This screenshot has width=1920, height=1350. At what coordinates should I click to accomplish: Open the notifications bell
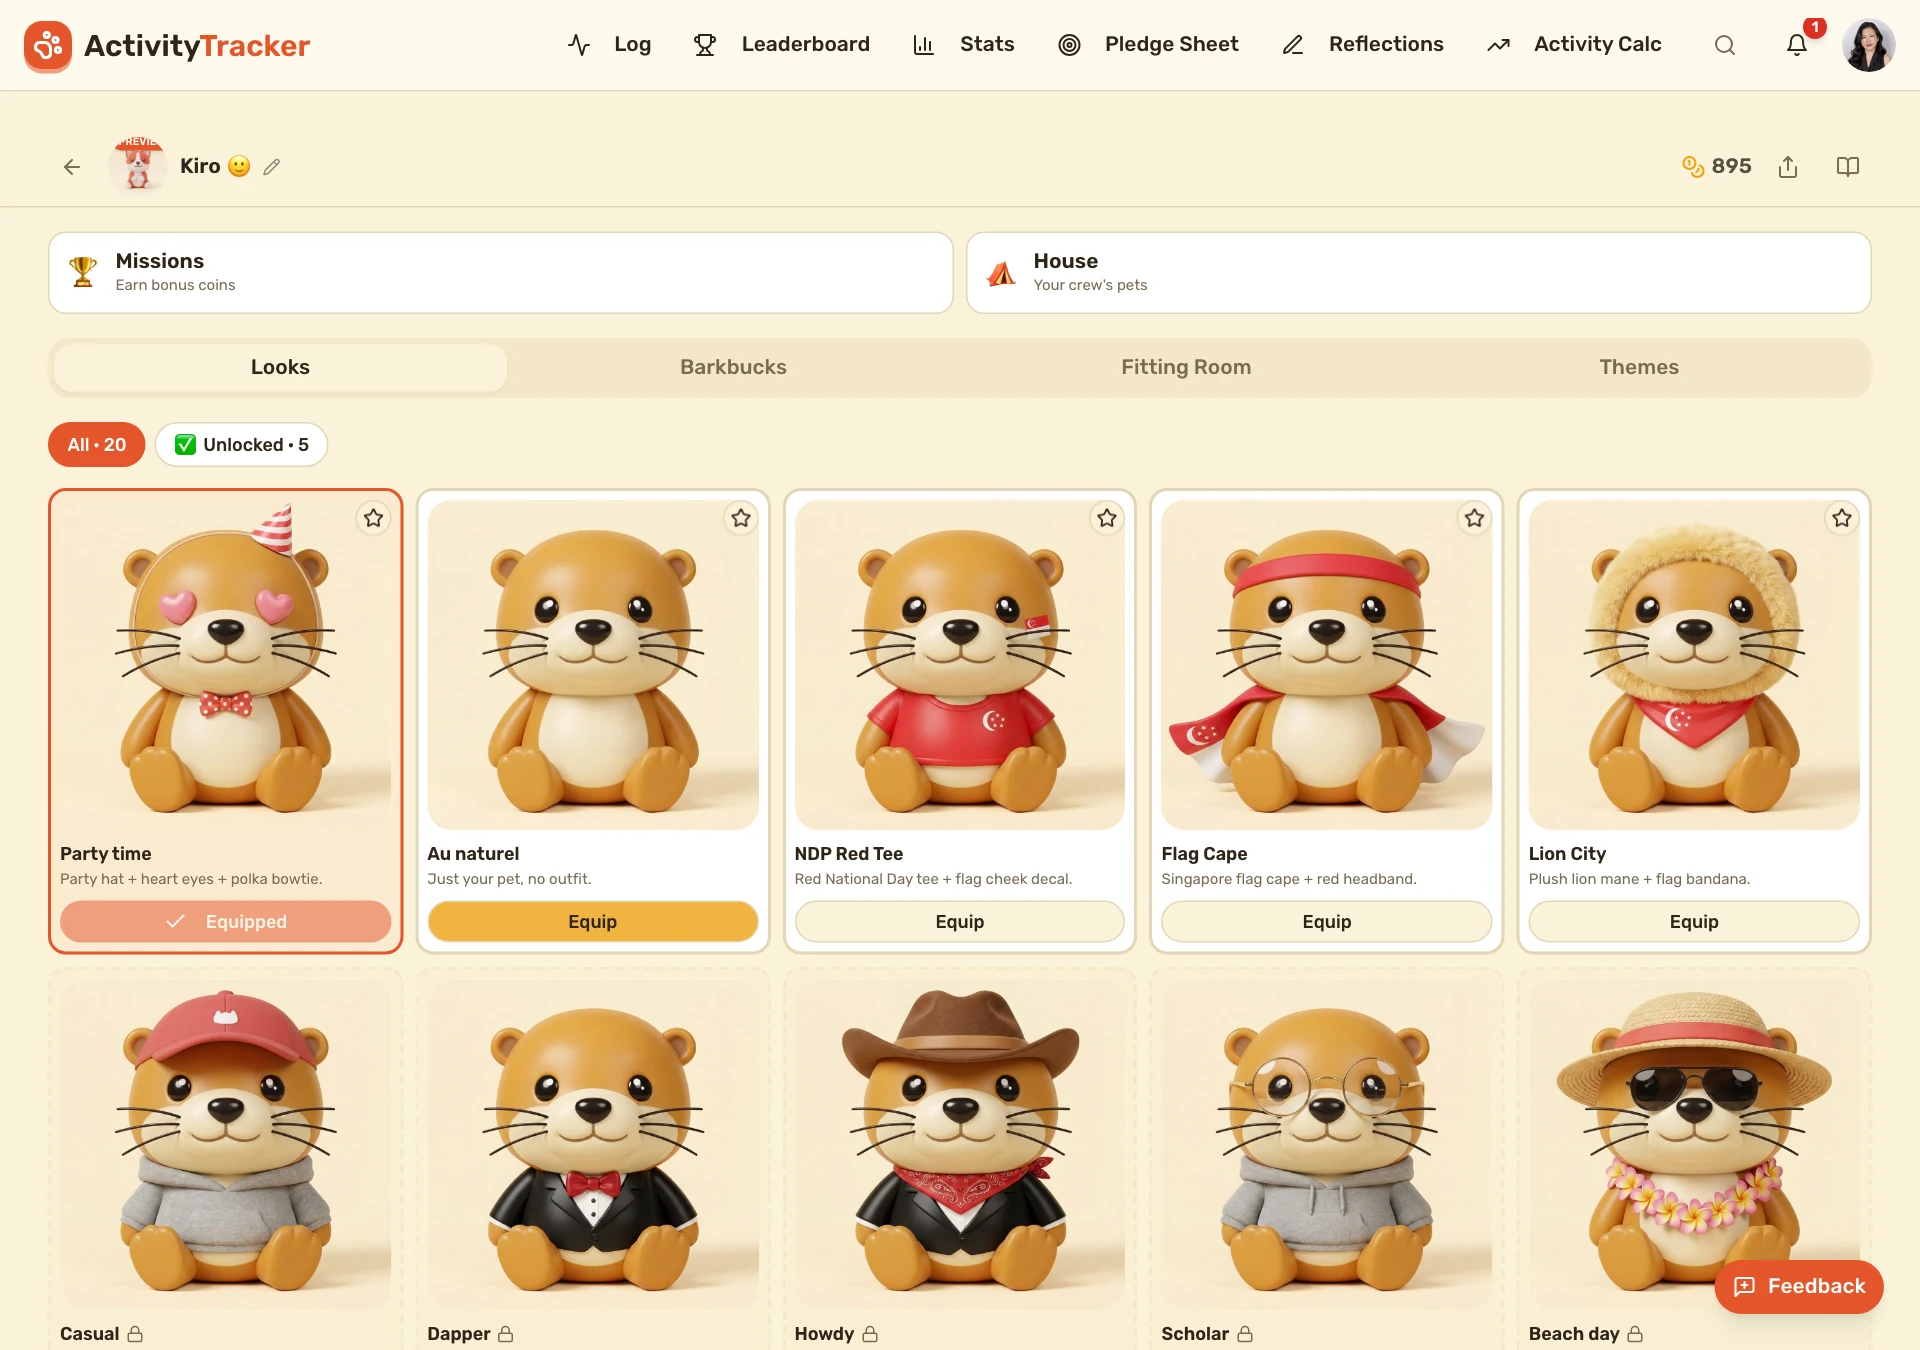[x=1797, y=45]
